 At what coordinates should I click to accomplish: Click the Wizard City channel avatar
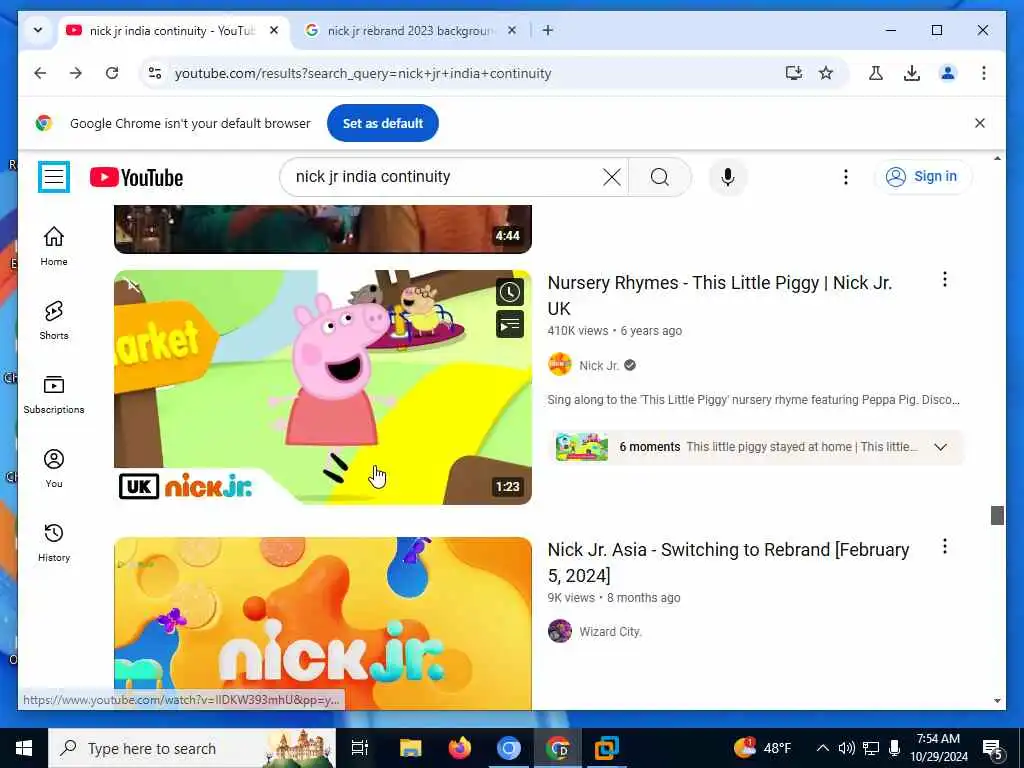(x=560, y=632)
